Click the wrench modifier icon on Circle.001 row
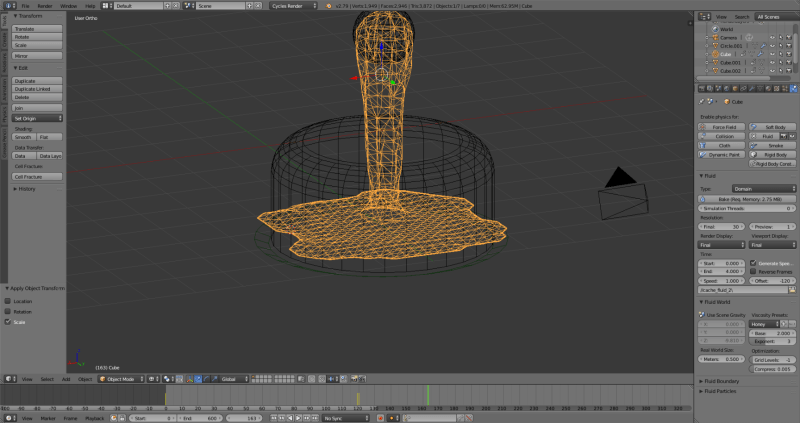Viewport: 800px width, 423px height. click(x=763, y=46)
